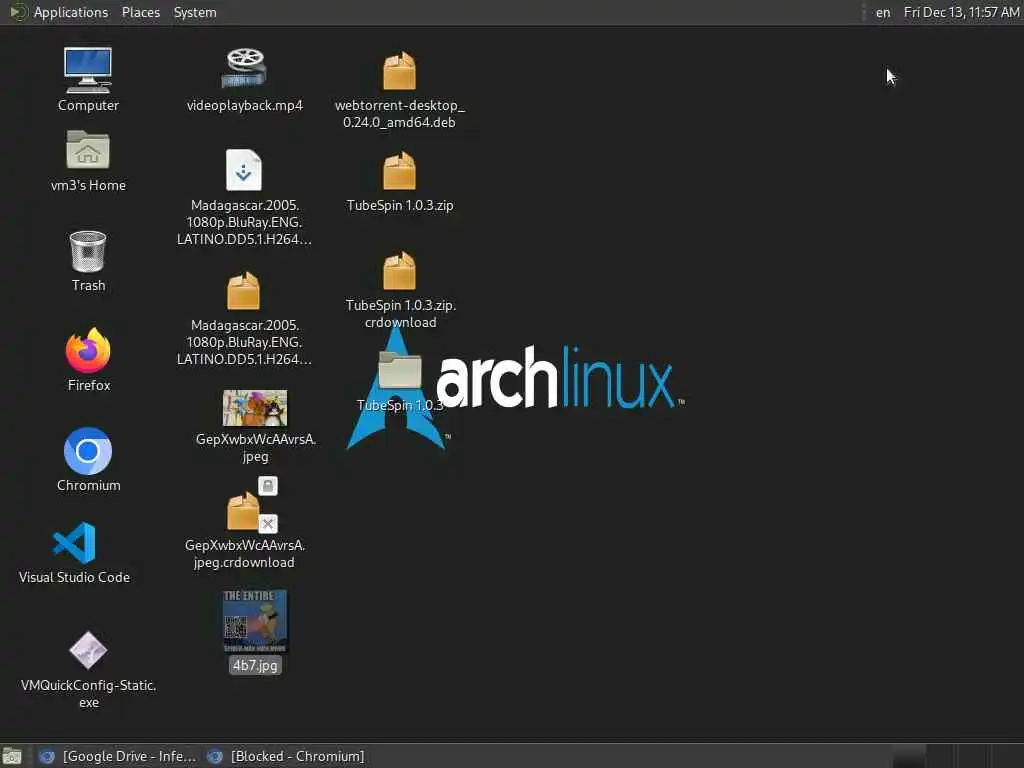Image resolution: width=1024 pixels, height=768 pixels.
Task: Select the TubeSpin 1.0.3.zip archive icon
Action: click(x=399, y=170)
